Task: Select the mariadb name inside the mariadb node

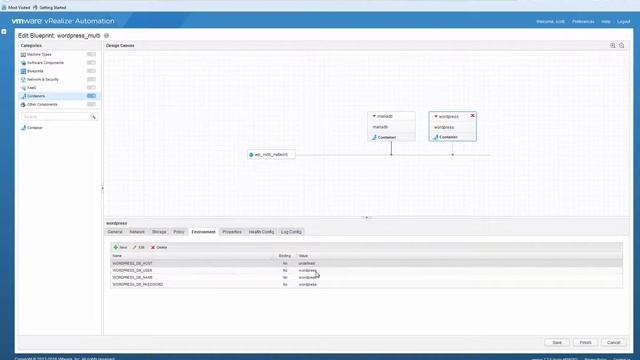Action: point(380,127)
